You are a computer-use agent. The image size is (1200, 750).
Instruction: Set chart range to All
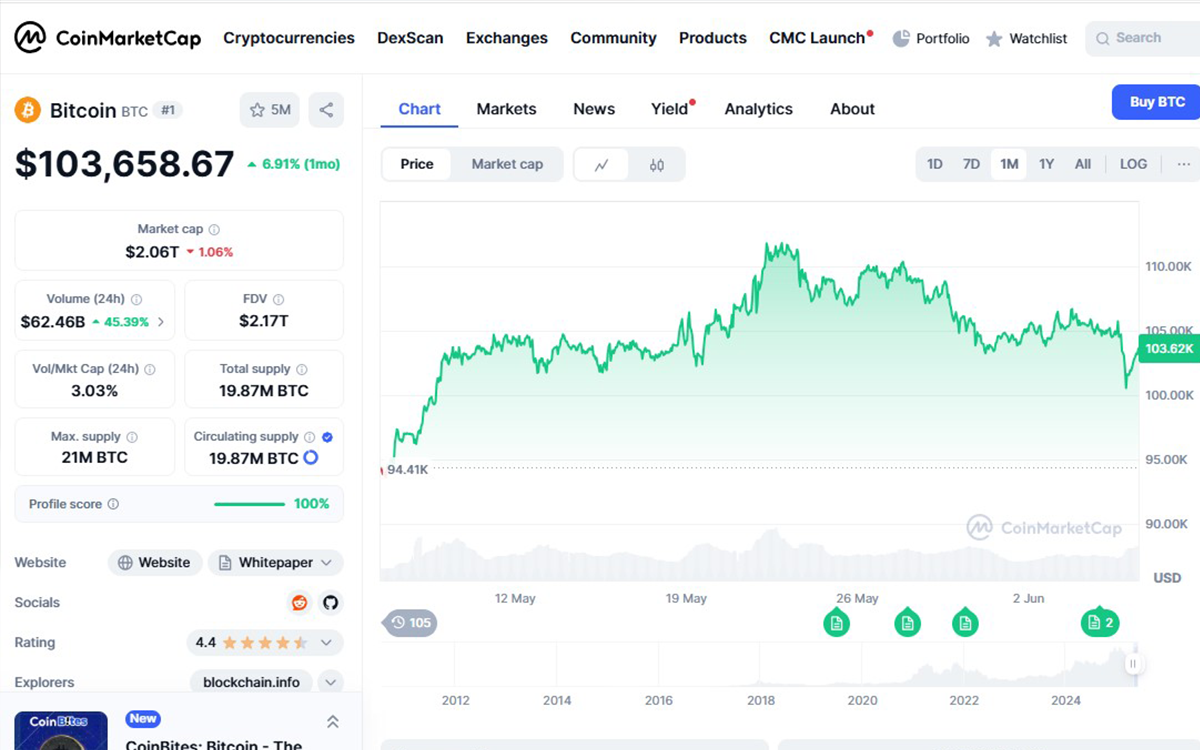(1083, 164)
